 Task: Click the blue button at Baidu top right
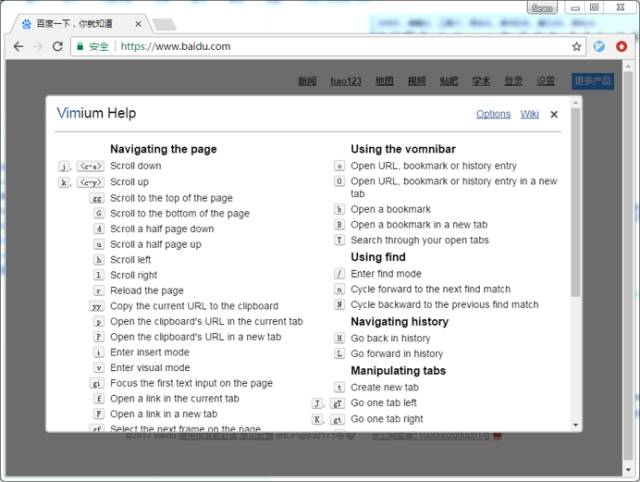593,81
